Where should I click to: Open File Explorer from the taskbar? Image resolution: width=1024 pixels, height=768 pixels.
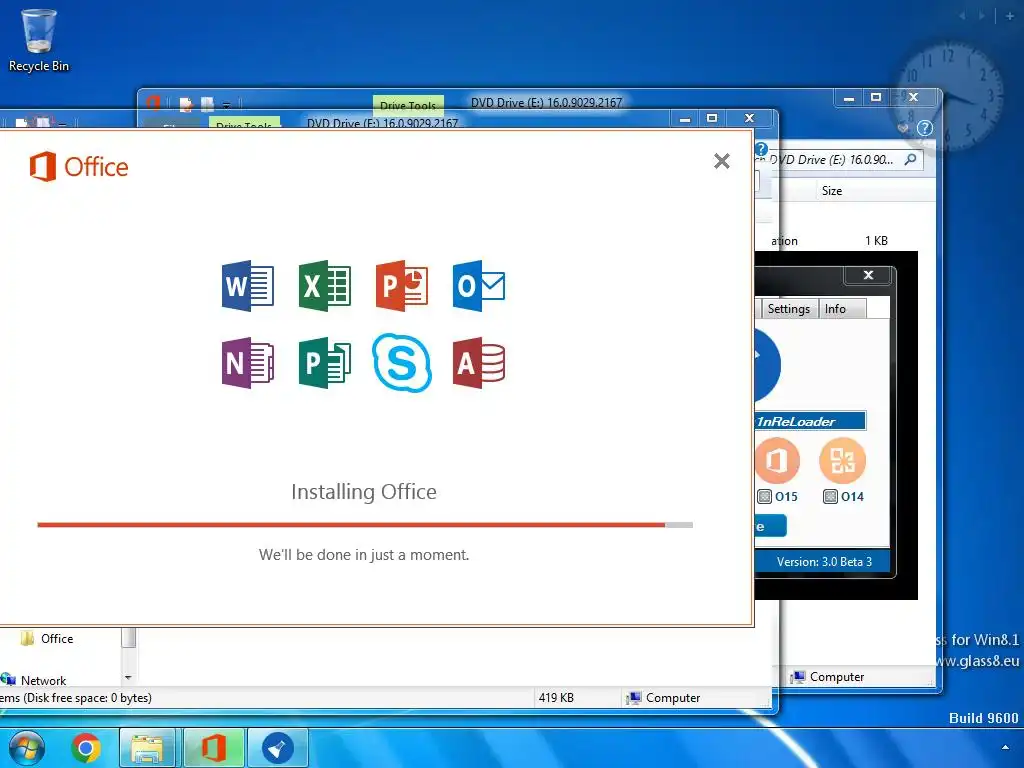(148, 748)
